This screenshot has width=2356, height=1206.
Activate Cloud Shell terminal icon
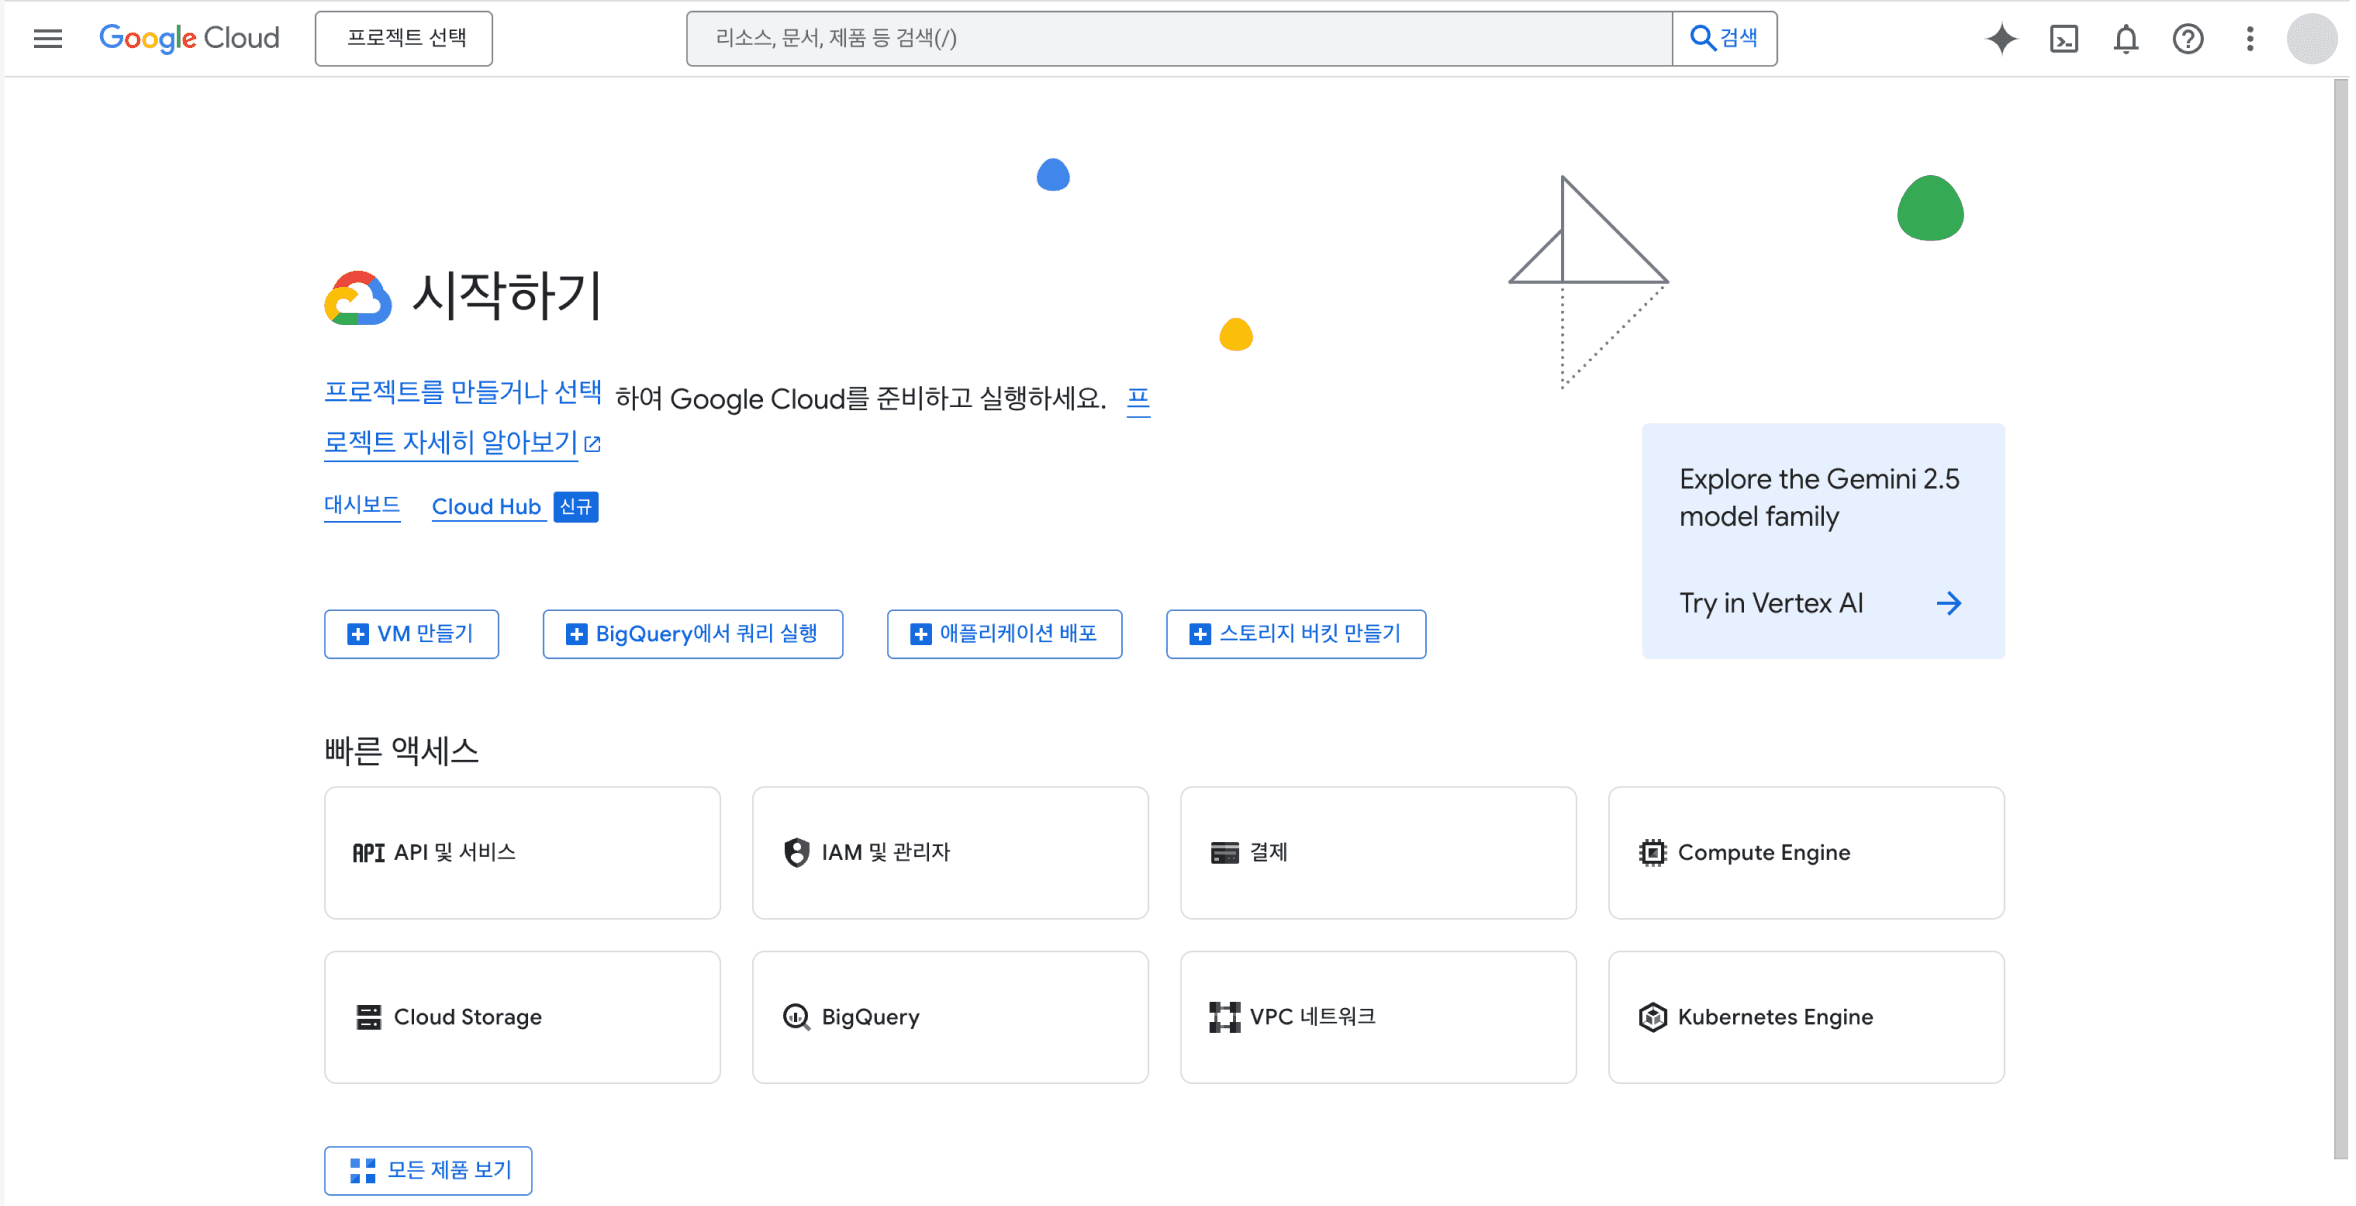click(2063, 39)
